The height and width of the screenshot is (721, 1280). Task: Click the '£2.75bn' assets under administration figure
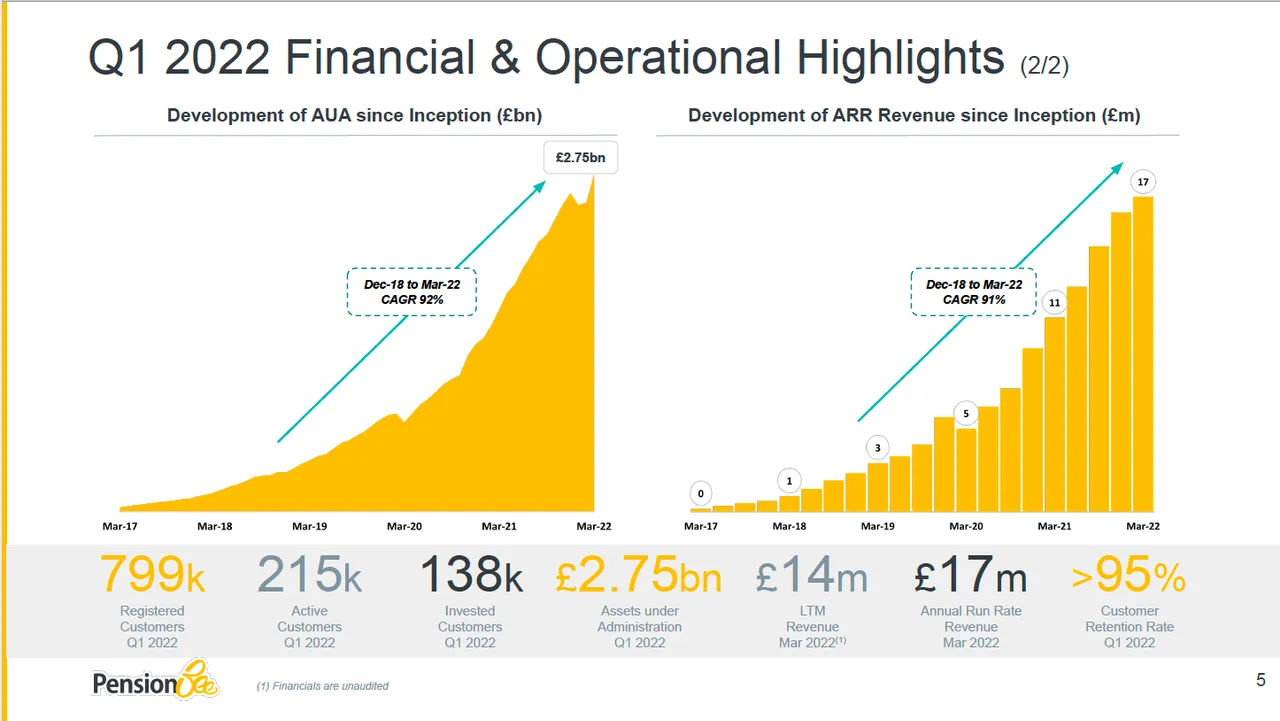coord(639,576)
